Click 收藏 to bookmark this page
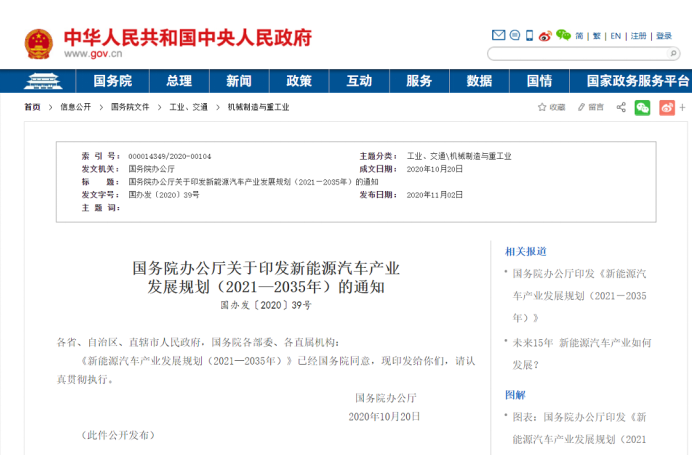 click(x=550, y=107)
